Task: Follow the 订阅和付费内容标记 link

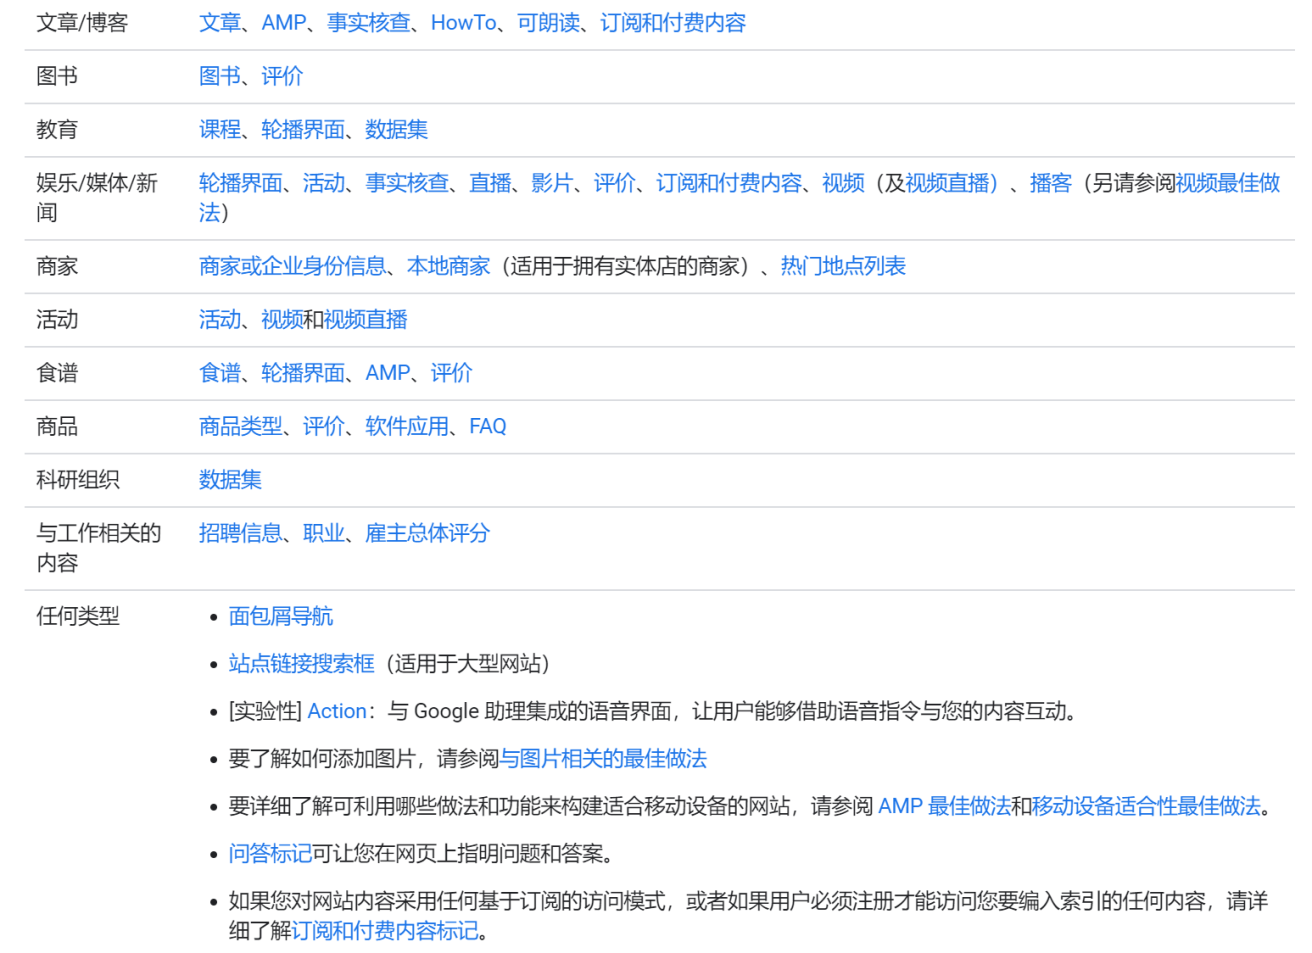Action: 385,931
